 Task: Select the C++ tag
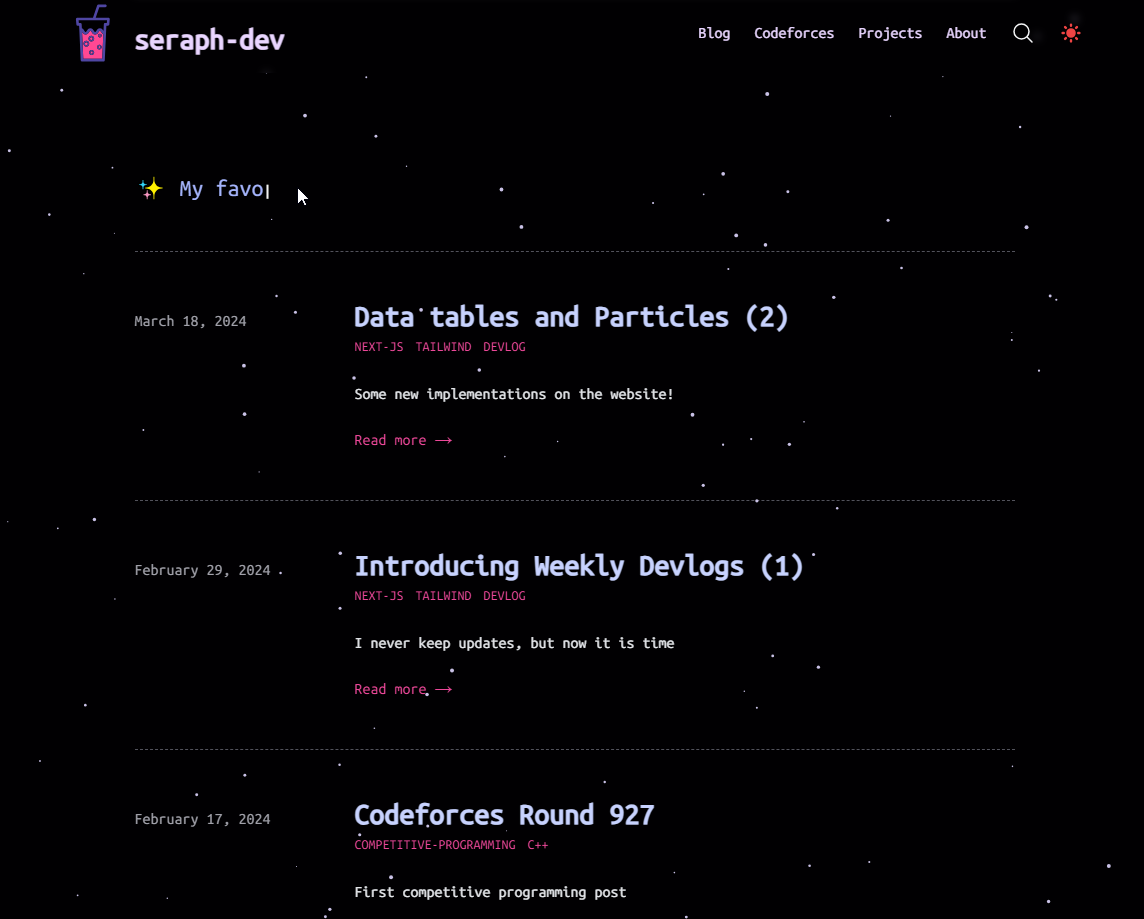click(x=538, y=845)
